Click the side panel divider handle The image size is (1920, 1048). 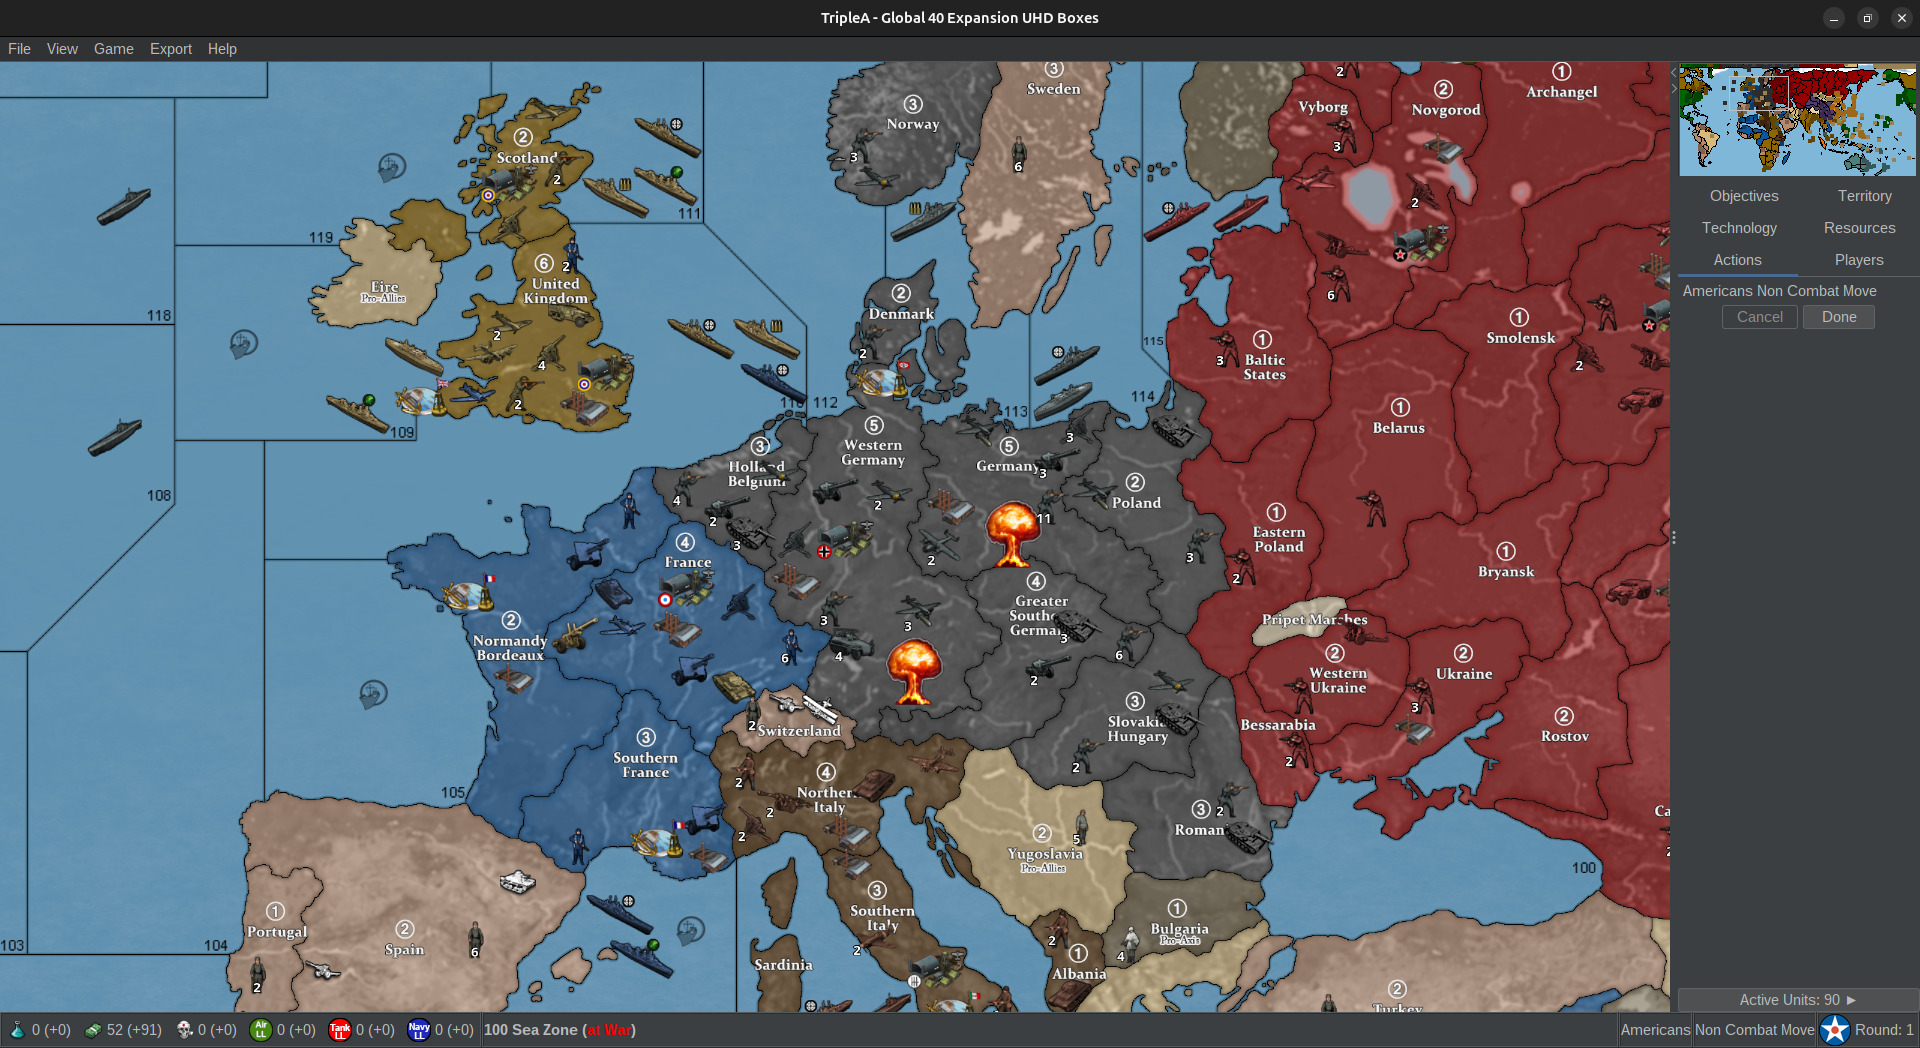pyautogui.click(x=1674, y=538)
